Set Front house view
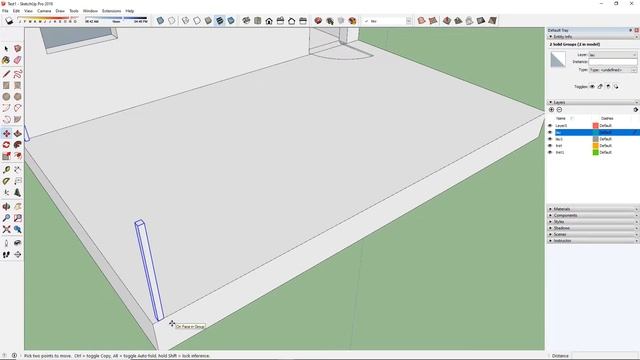The image size is (640, 360). [x=269, y=20]
